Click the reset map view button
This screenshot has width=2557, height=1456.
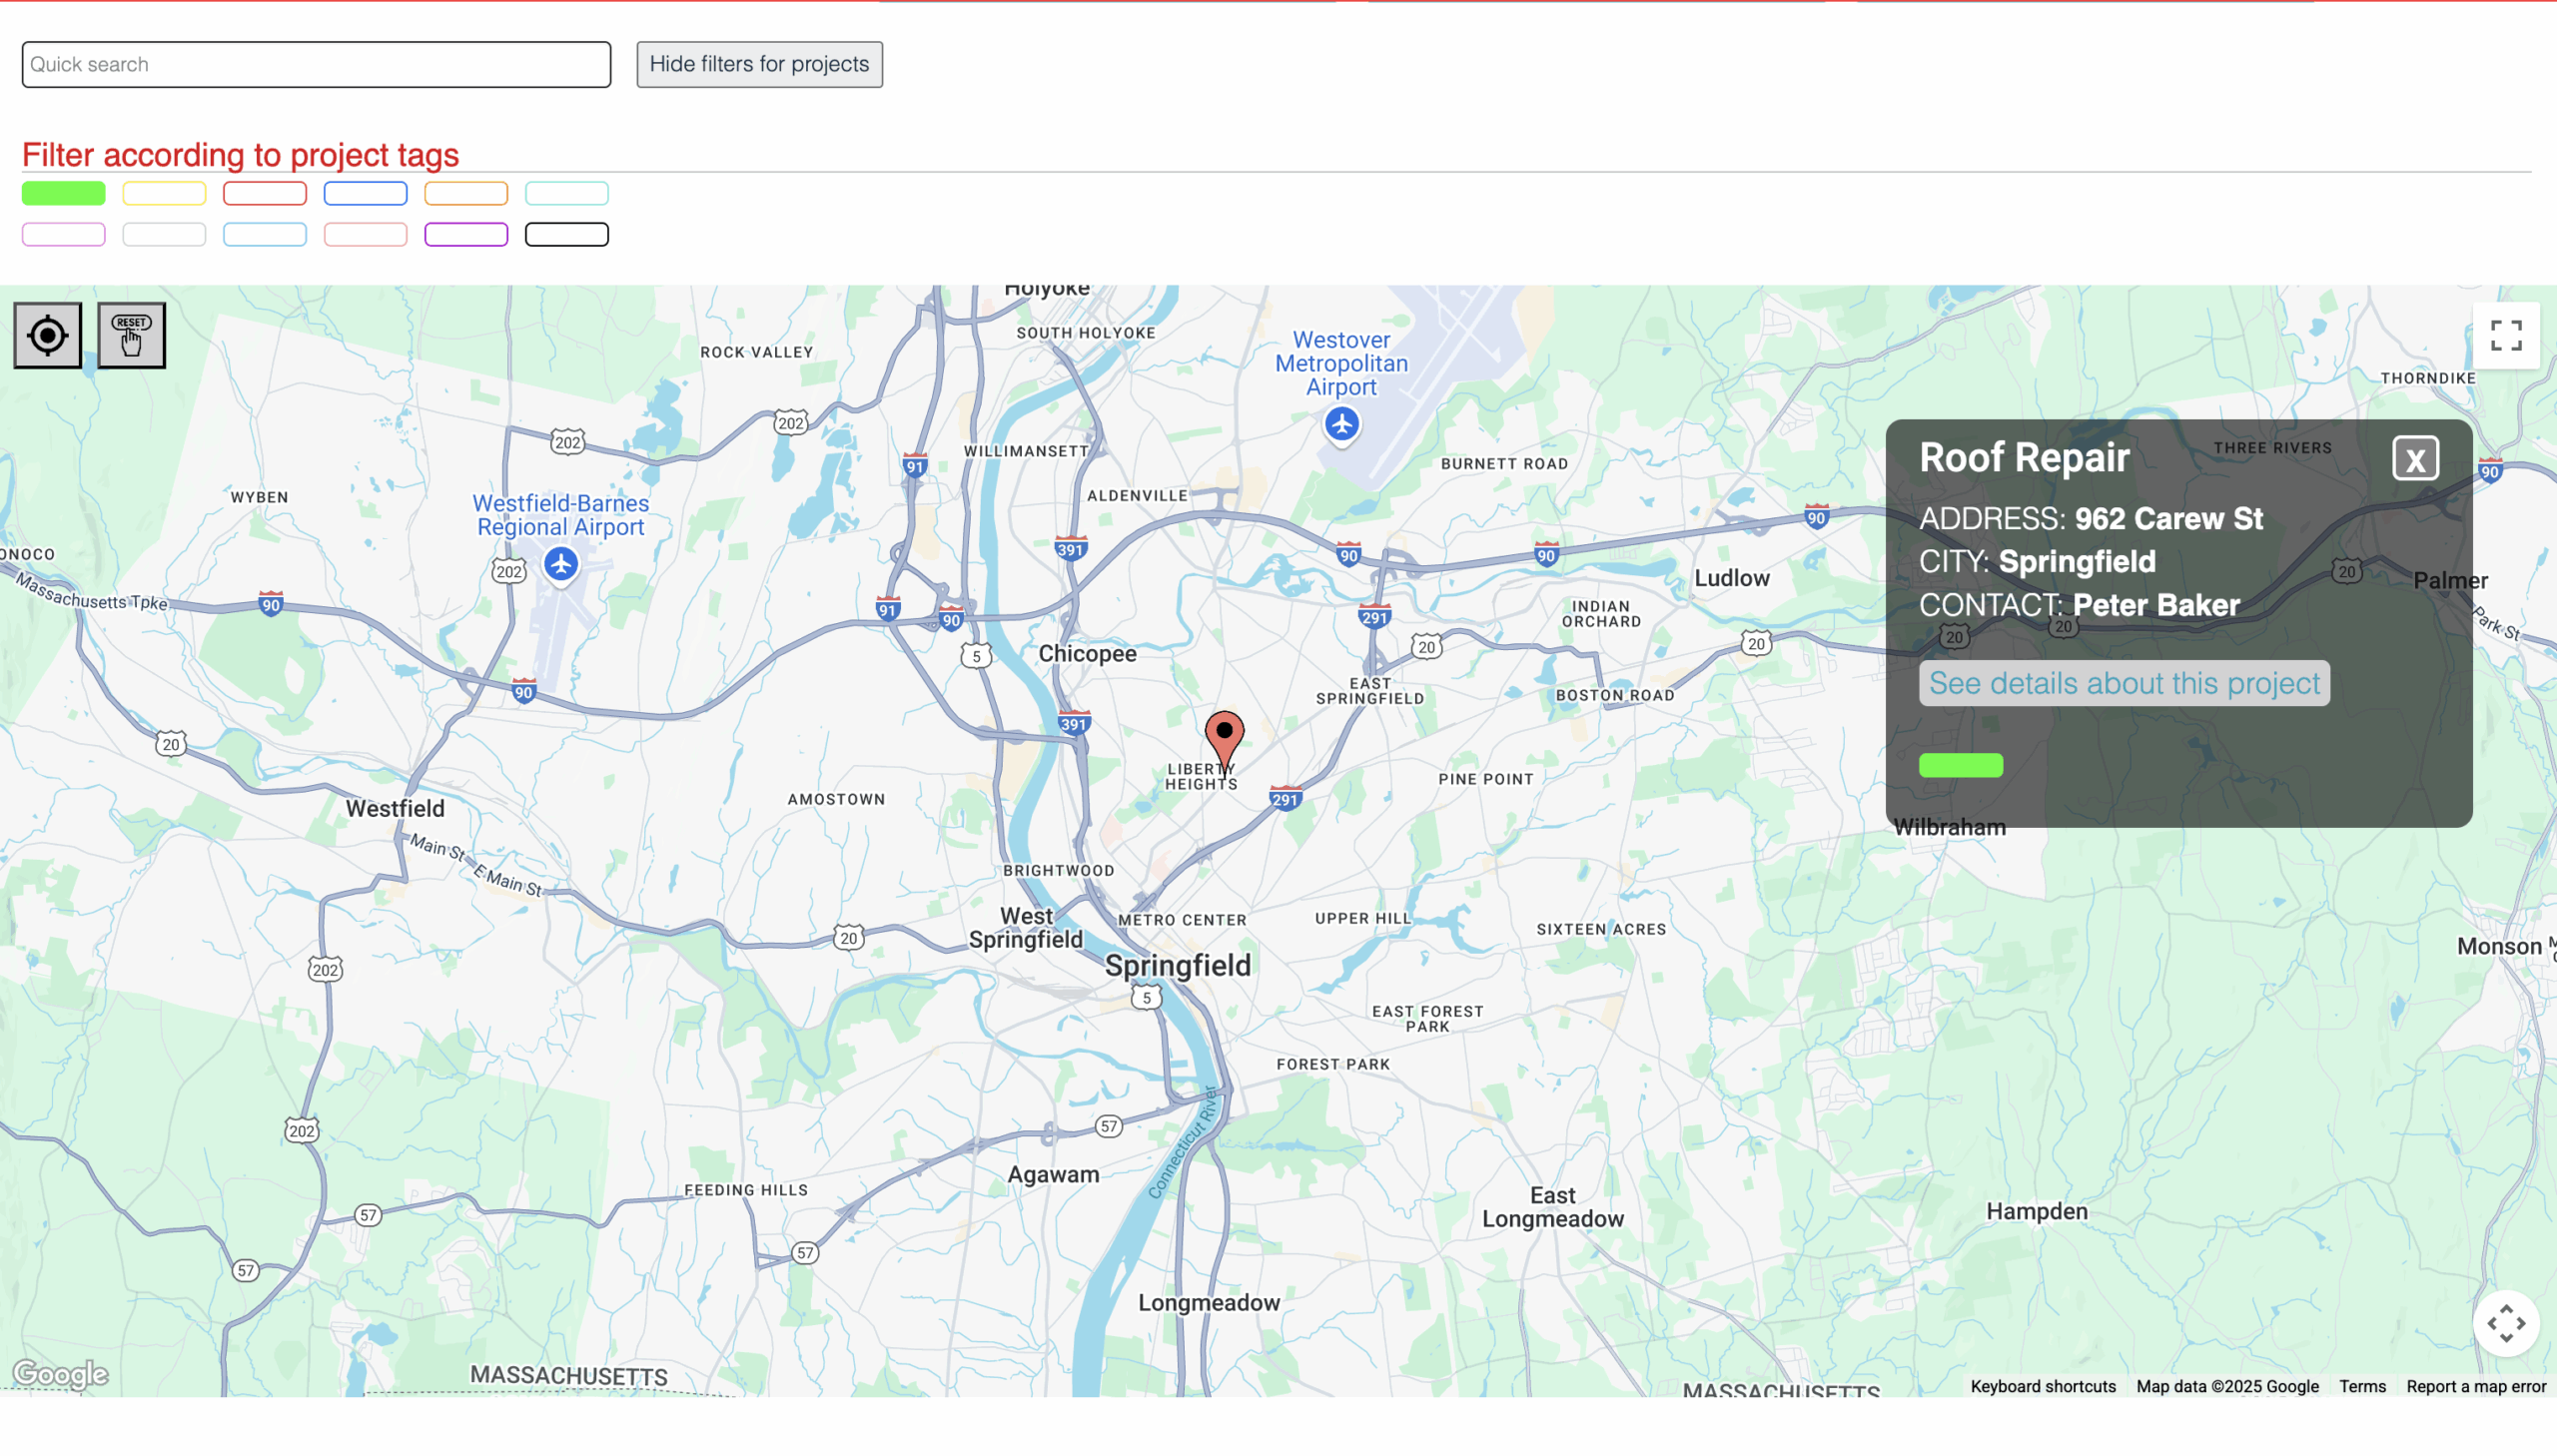[131, 335]
